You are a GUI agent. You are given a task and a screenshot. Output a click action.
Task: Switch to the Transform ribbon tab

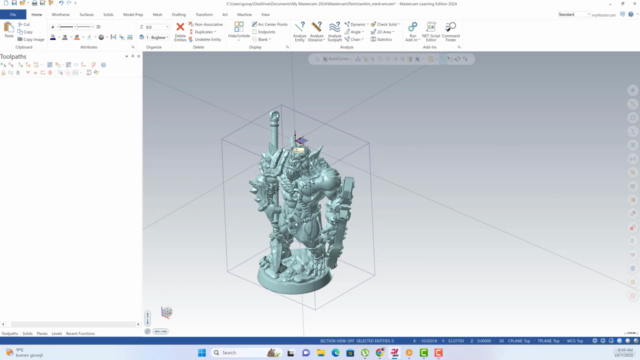[204, 14]
